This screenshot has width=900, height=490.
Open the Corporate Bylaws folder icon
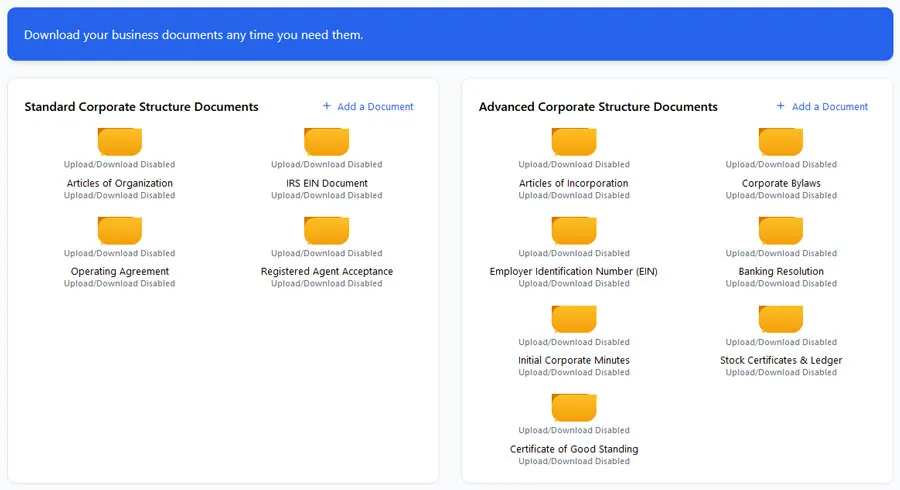click(781, 142)
